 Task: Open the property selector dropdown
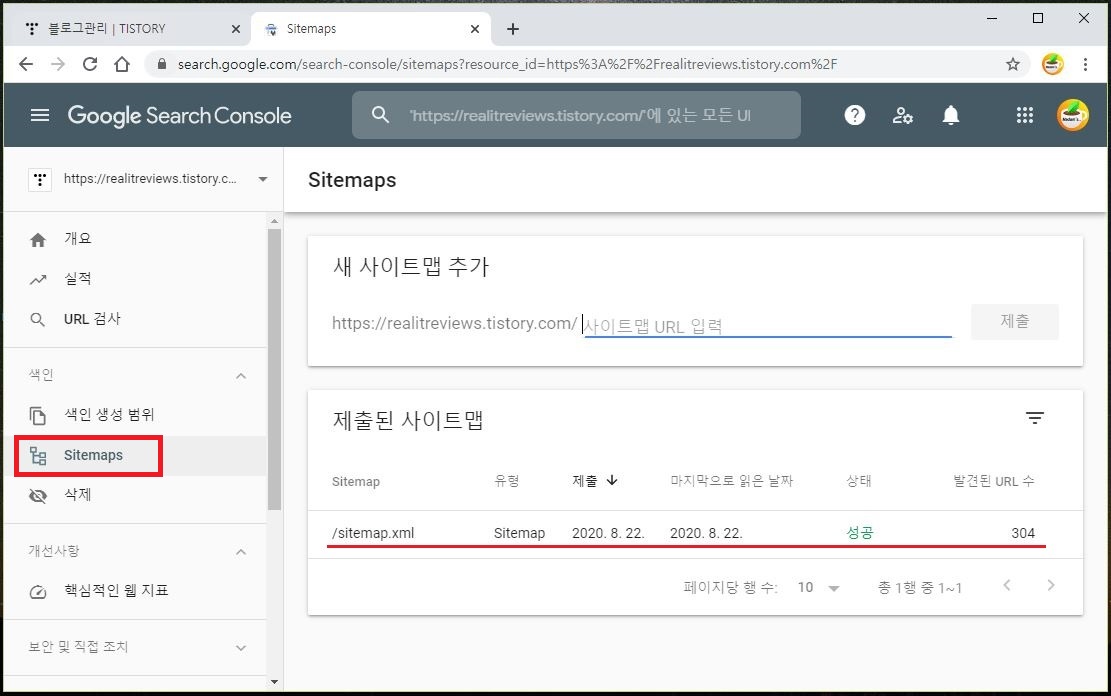pyautogui.click(x=148, y=179)
